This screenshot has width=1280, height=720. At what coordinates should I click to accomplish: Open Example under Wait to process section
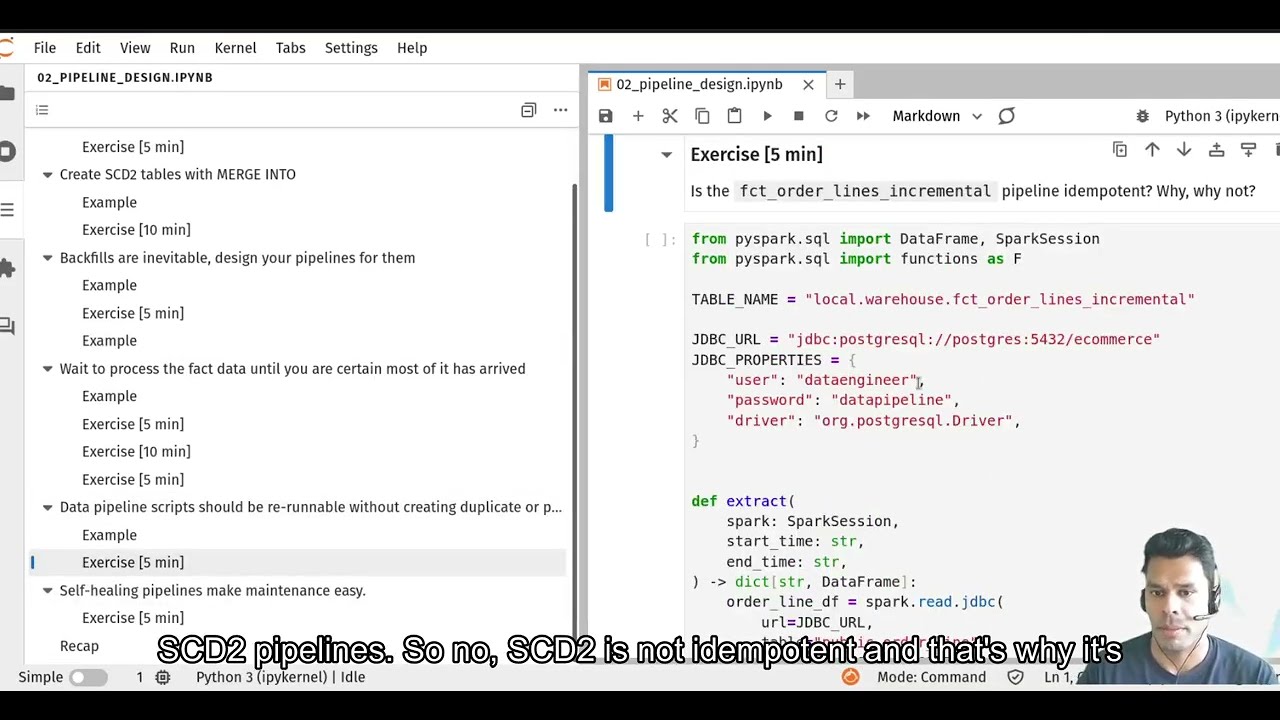pyautogui.click(x=109, y=396)
